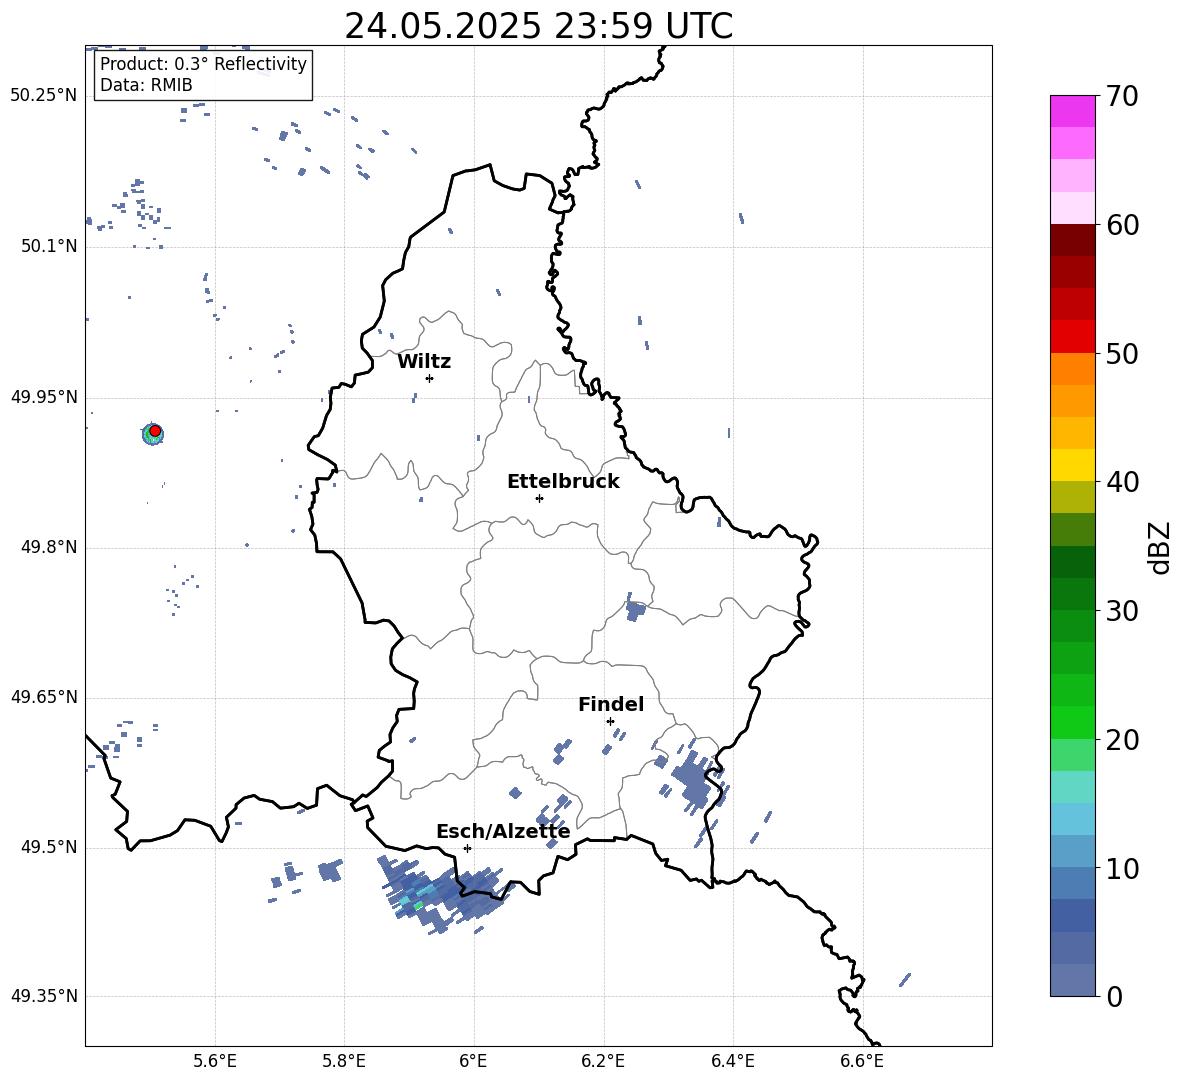Click the 6.4°E longitude label
The height and width of the screenshot is (1081, 1184).
tap(732, 1061)
